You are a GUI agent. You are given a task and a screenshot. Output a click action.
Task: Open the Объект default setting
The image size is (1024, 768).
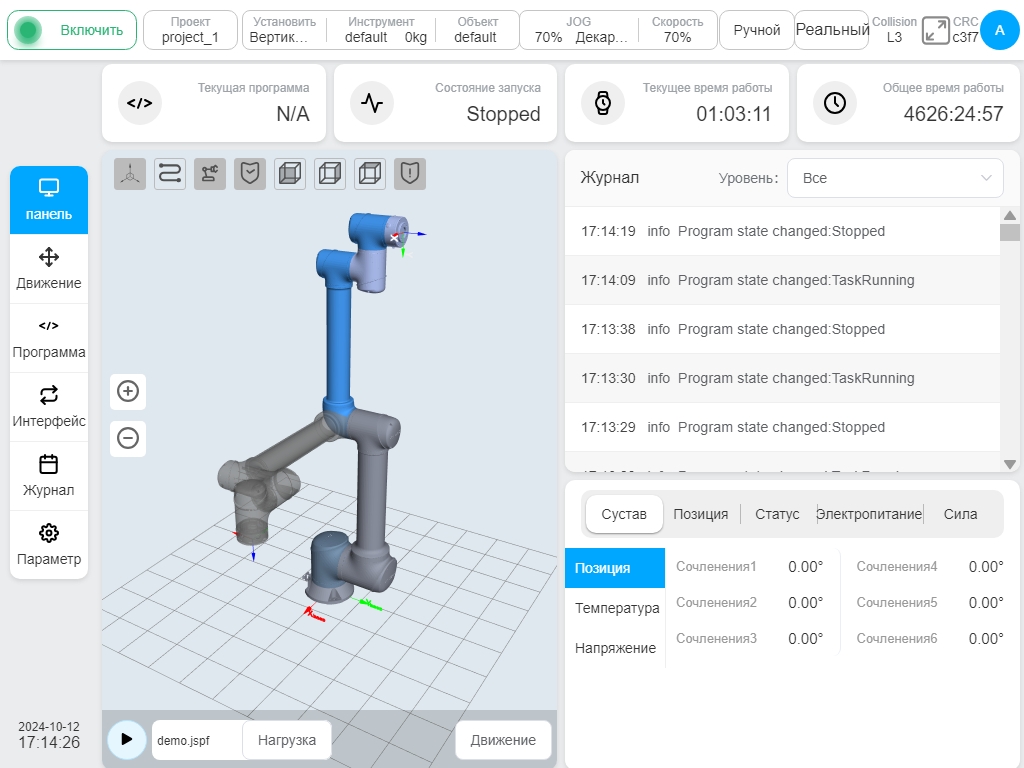[x=477, y=30]
